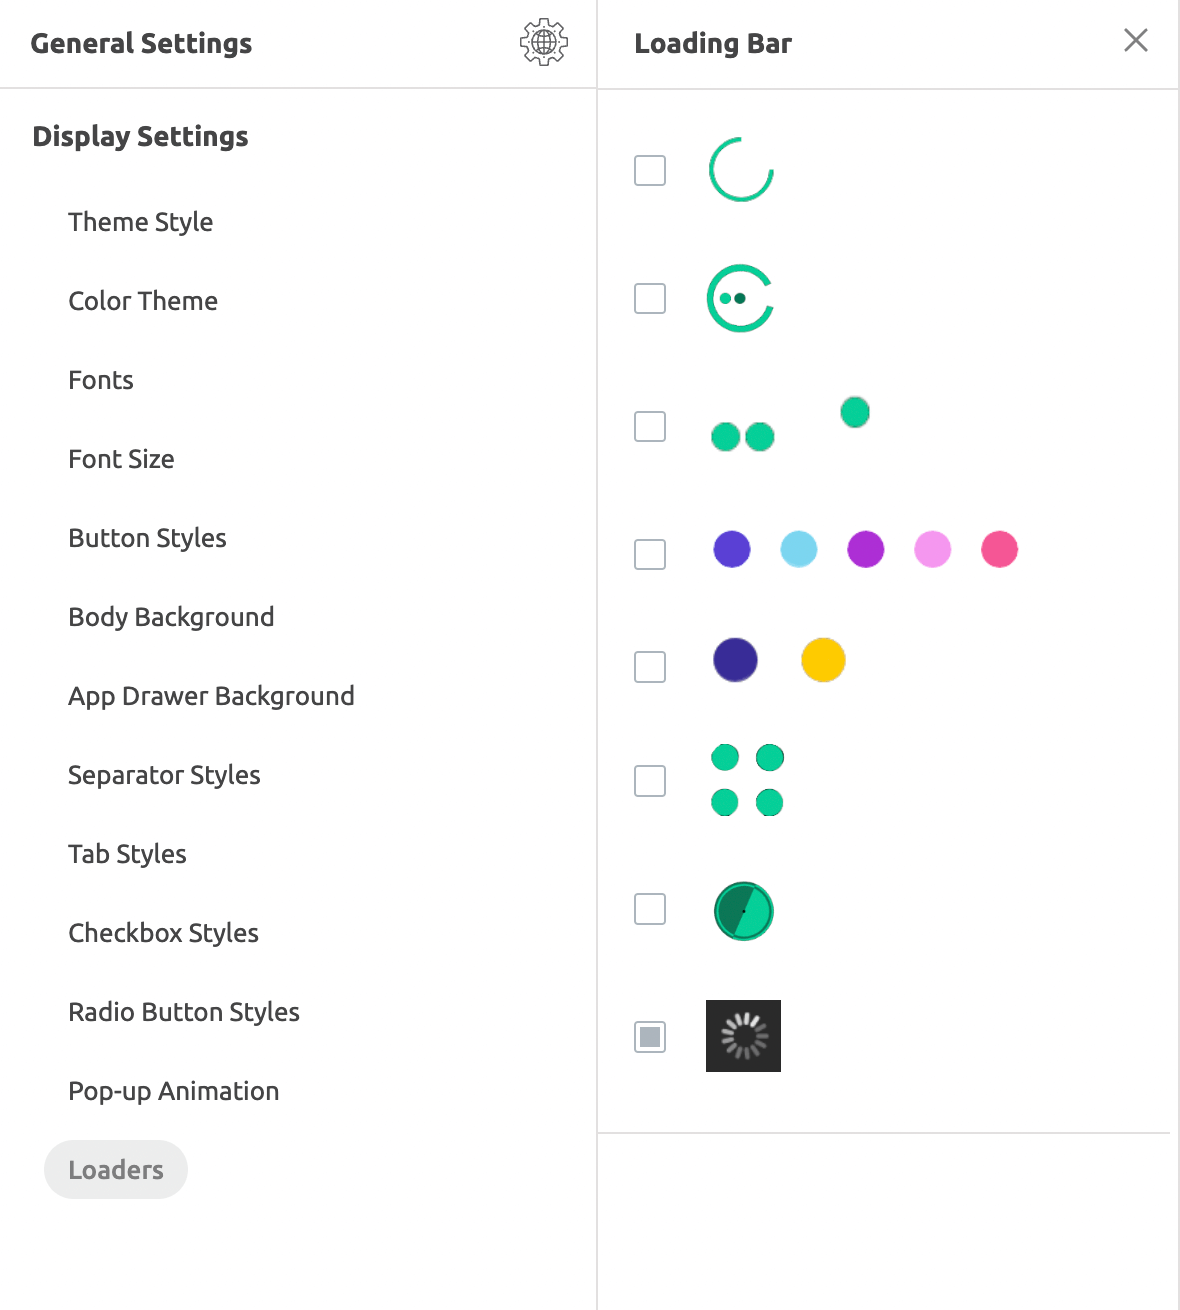Screen dimensions: 1180x1310
Task: Select the open ring spinner loader icon
Action: pyautogui.click(x=741, y=170)
